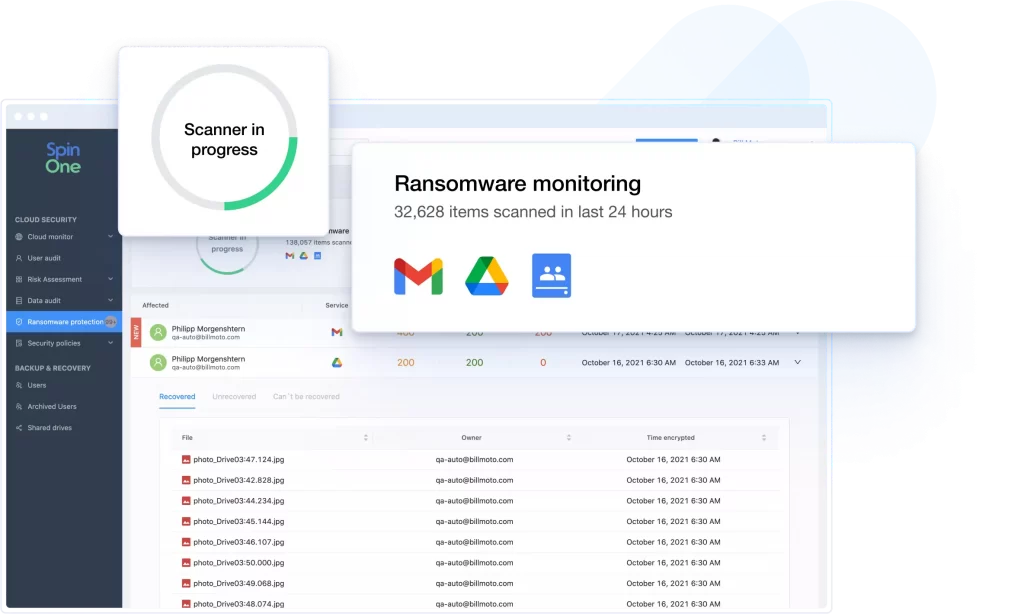Click the small Google Drive icon under items scanned

[x=304, y=256]
